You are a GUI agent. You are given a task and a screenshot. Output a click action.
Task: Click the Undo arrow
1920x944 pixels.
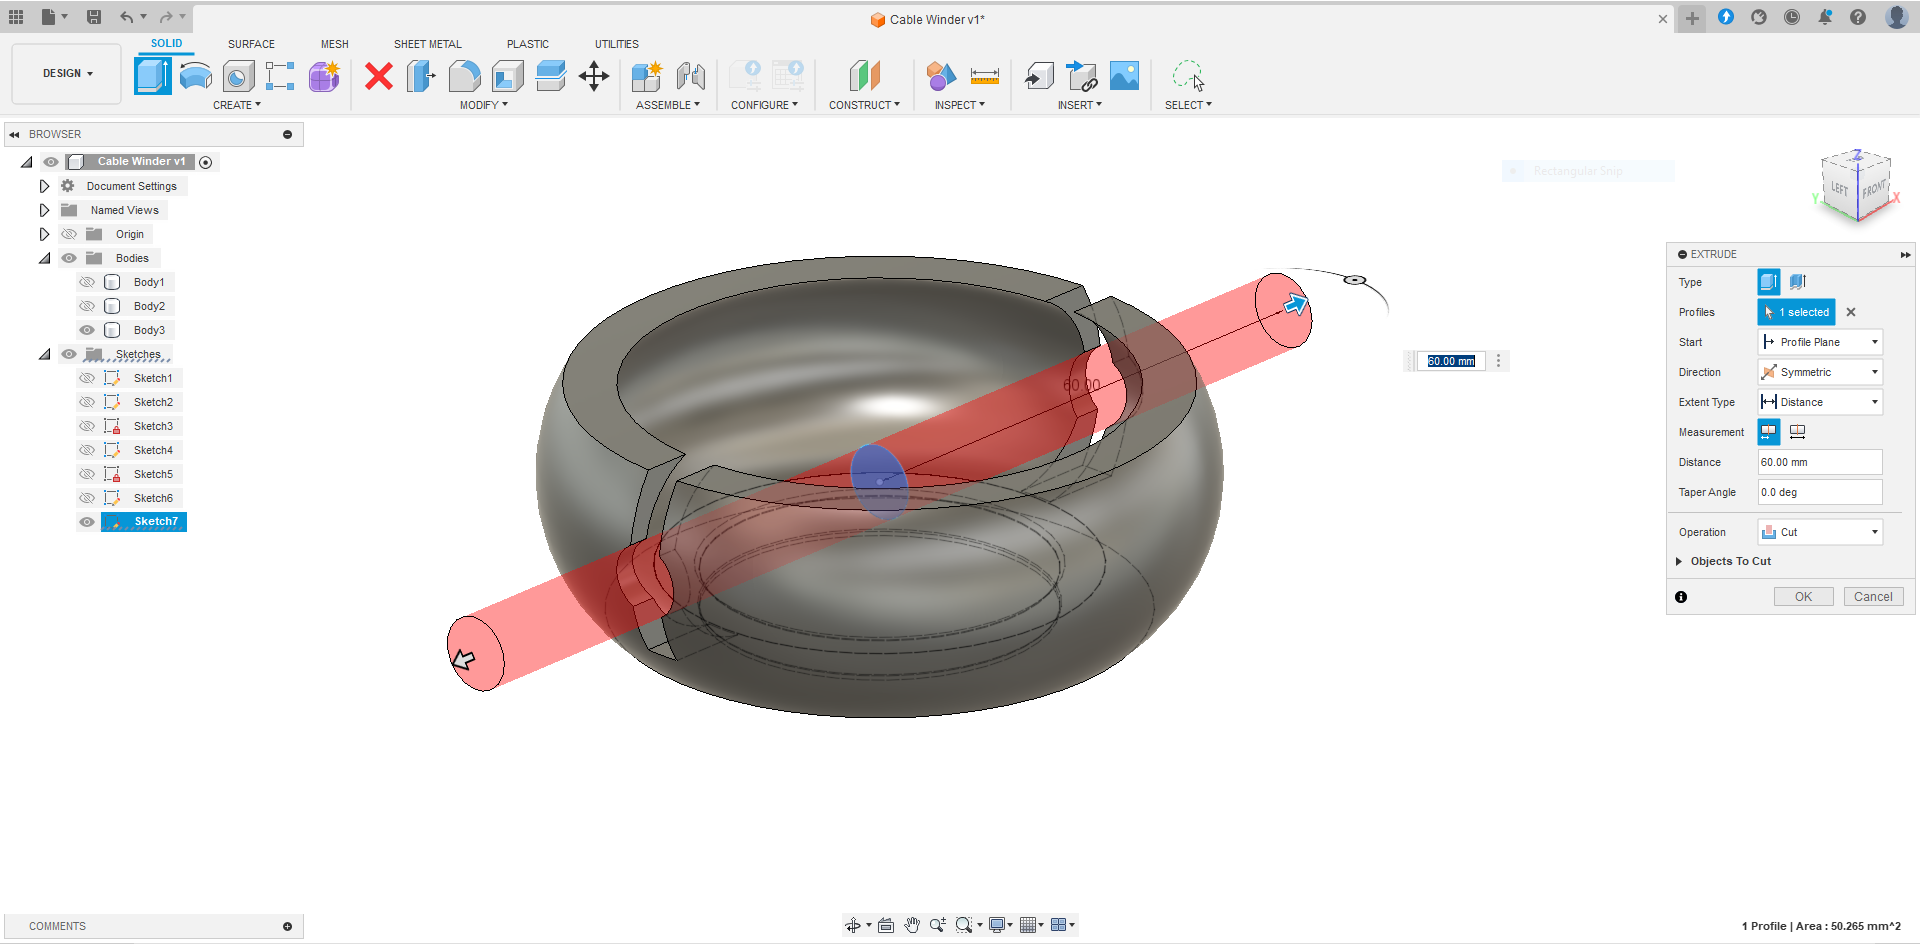tap(126, 17)
